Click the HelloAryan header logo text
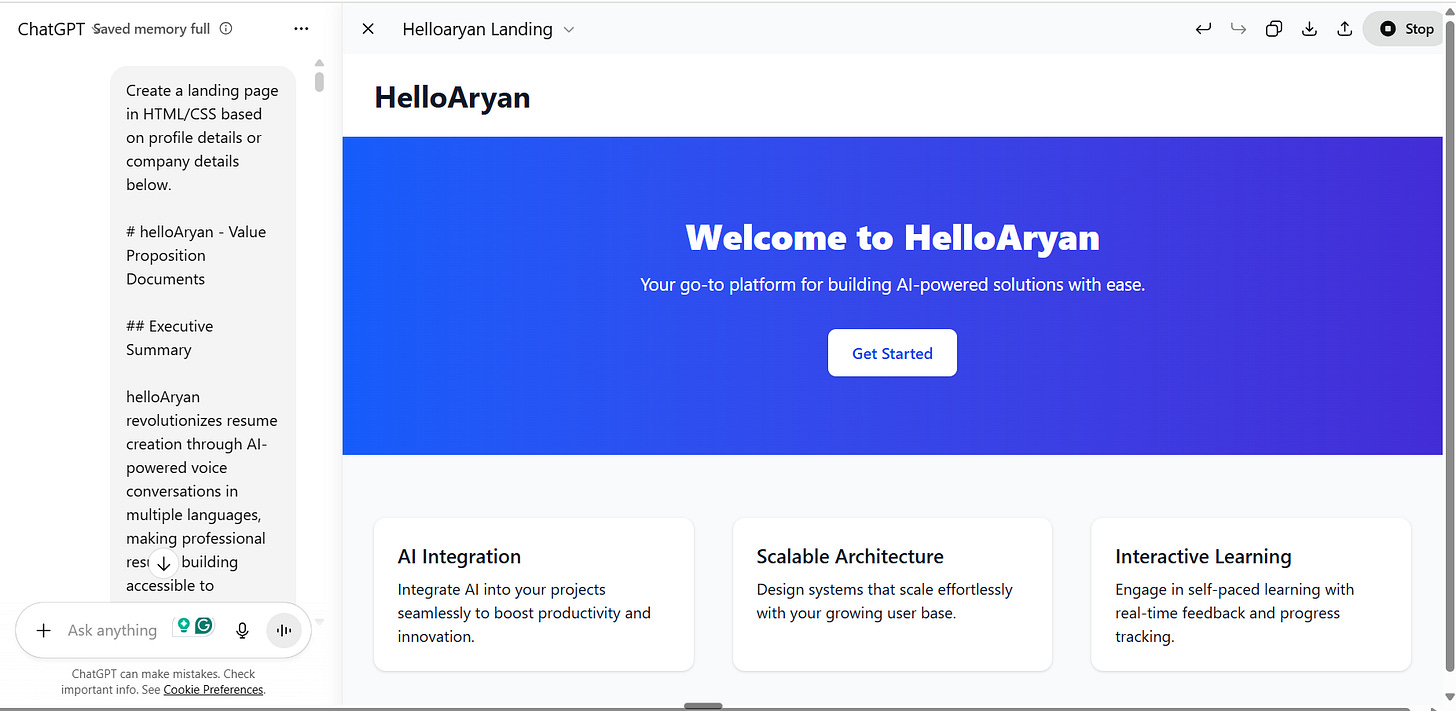The width and height of the screenshot is (1456, 711). [452, 97]
